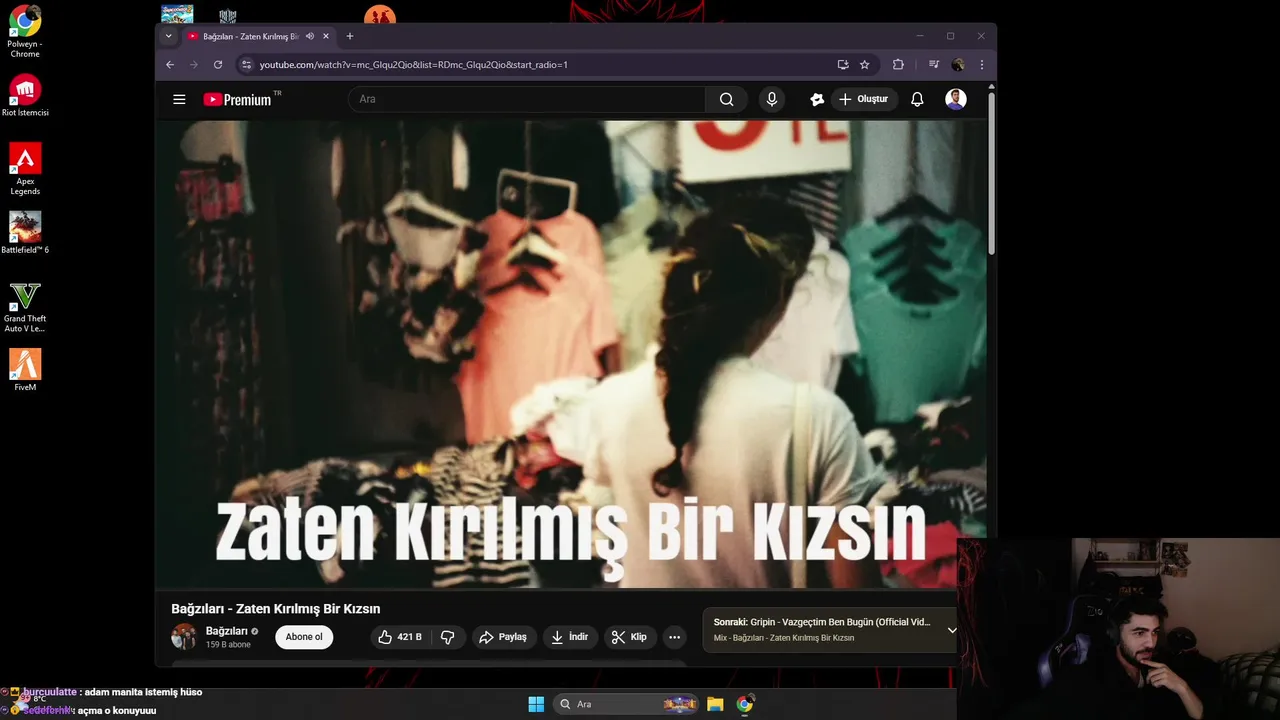Open the Polweyn - Chrome desktop shortcut
The width and height of the screenshot is (1280, 720).
coord(25,32)
